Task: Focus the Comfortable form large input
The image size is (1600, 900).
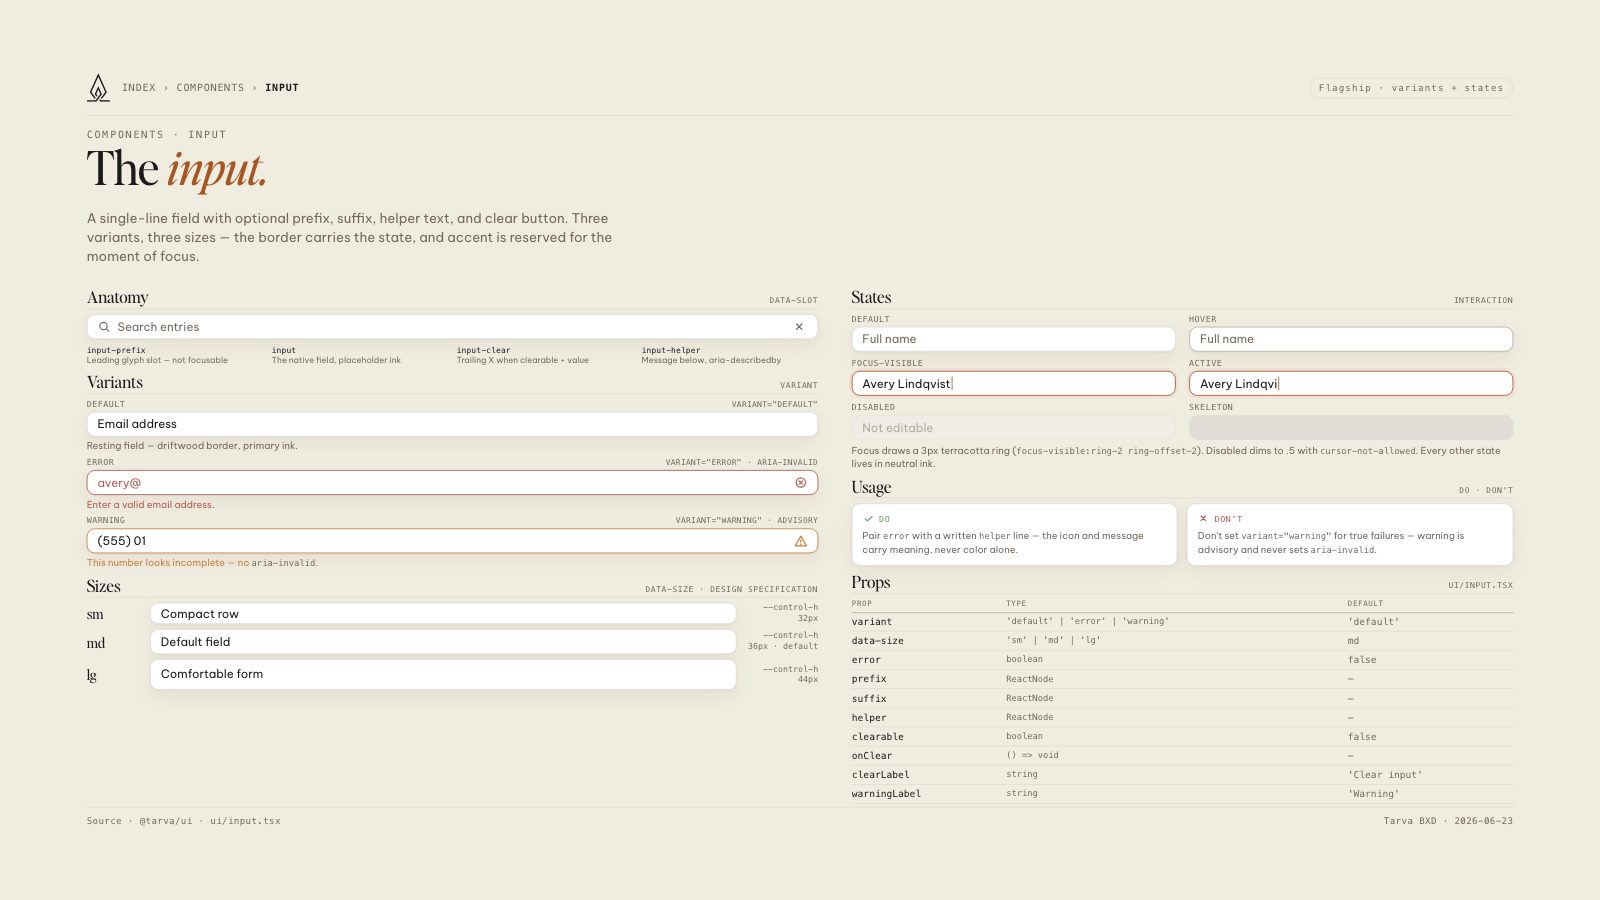Action: point(443,674)
